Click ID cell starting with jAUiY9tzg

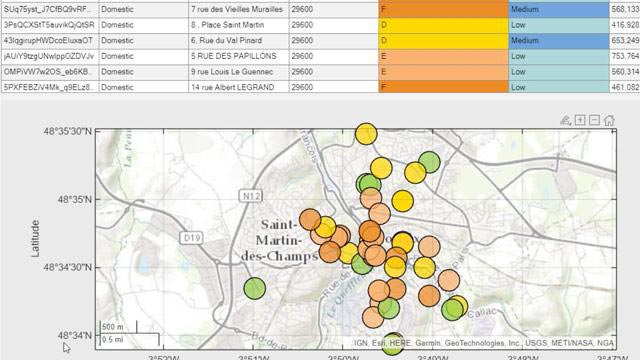(x=49, y=56)
